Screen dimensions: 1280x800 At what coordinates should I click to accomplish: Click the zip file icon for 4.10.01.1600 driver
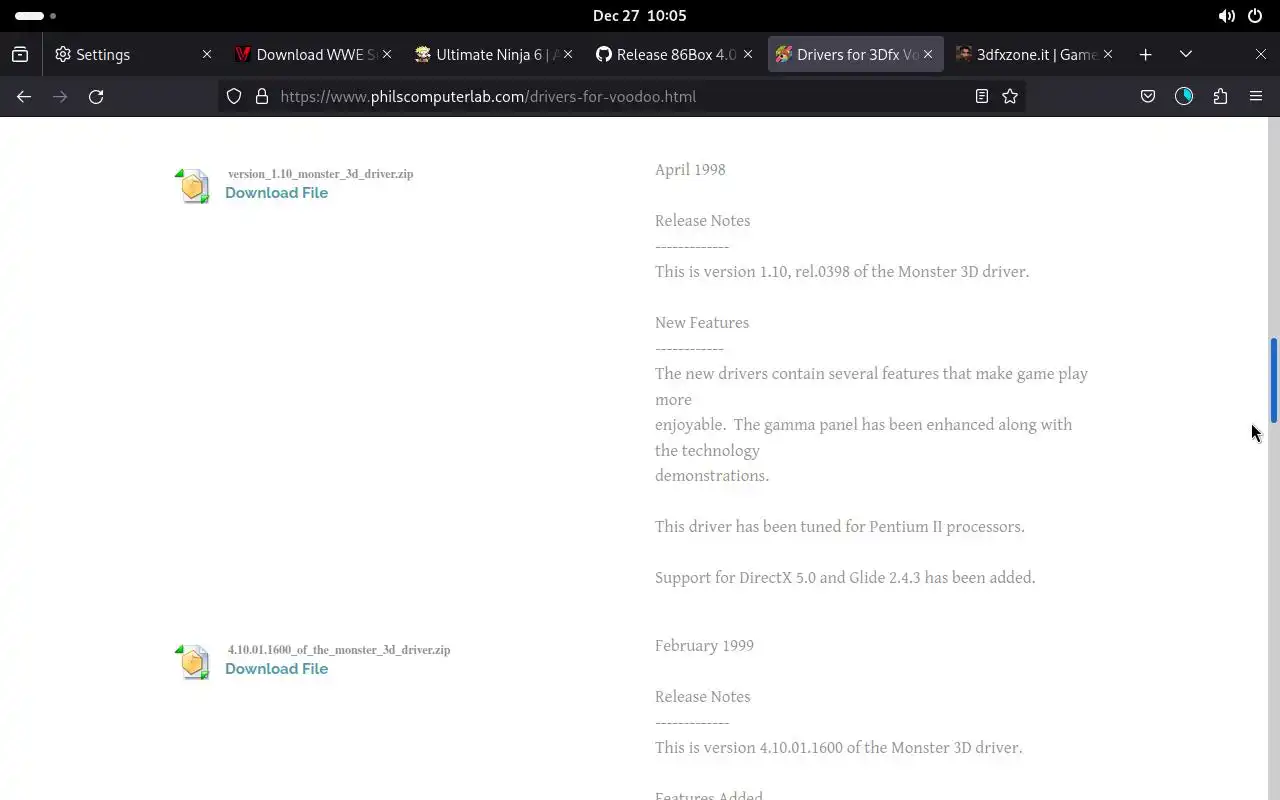tap(193, 662)
